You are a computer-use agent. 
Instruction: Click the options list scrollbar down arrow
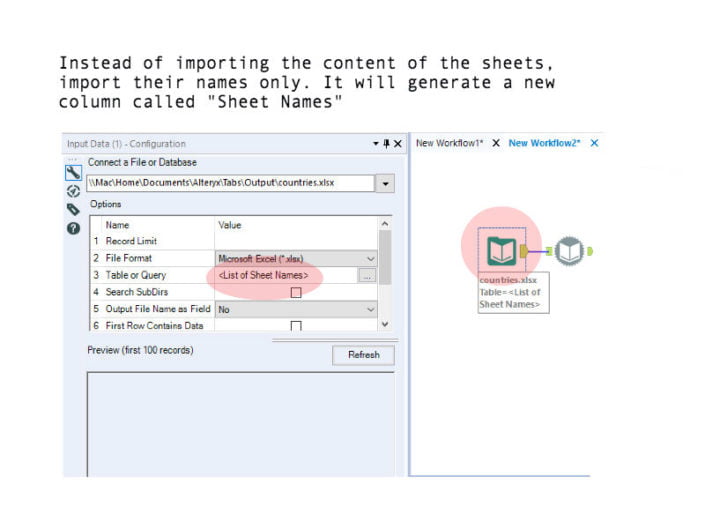386,324
